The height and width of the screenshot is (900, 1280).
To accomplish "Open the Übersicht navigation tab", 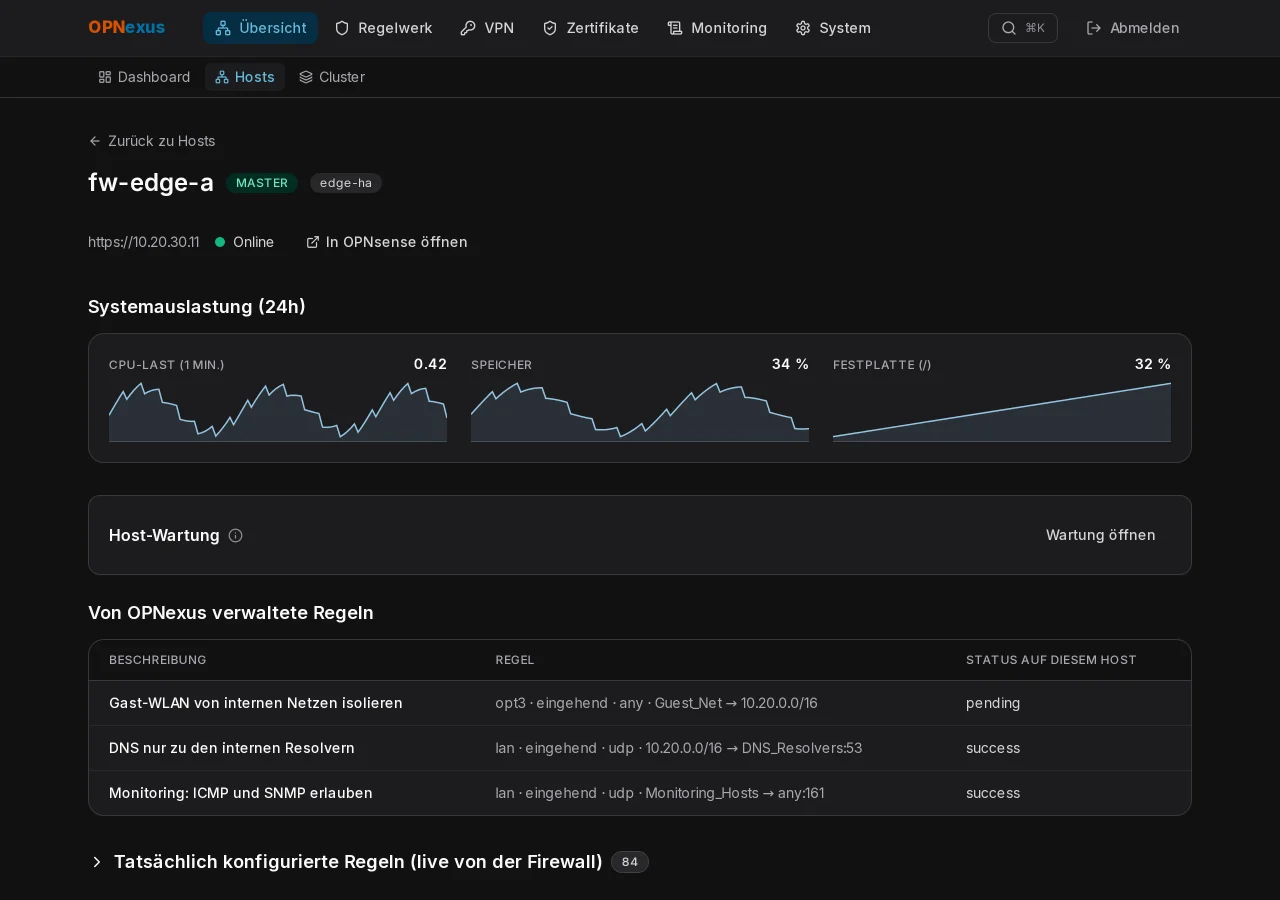I will [260, 28].
